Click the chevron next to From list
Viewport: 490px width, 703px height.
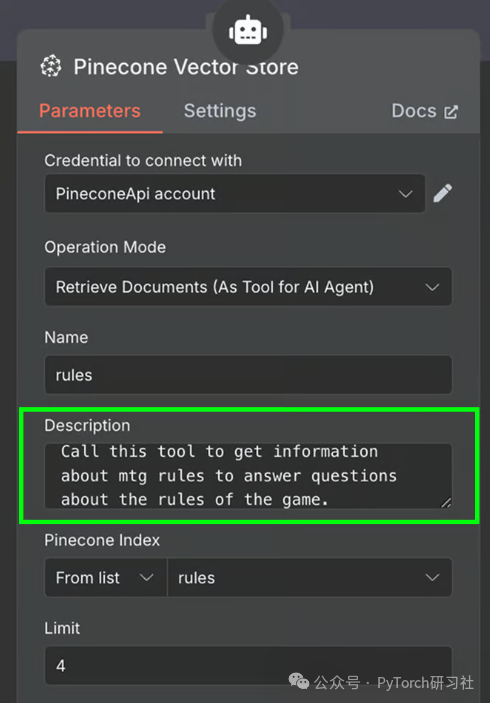(x=147, y=577)
